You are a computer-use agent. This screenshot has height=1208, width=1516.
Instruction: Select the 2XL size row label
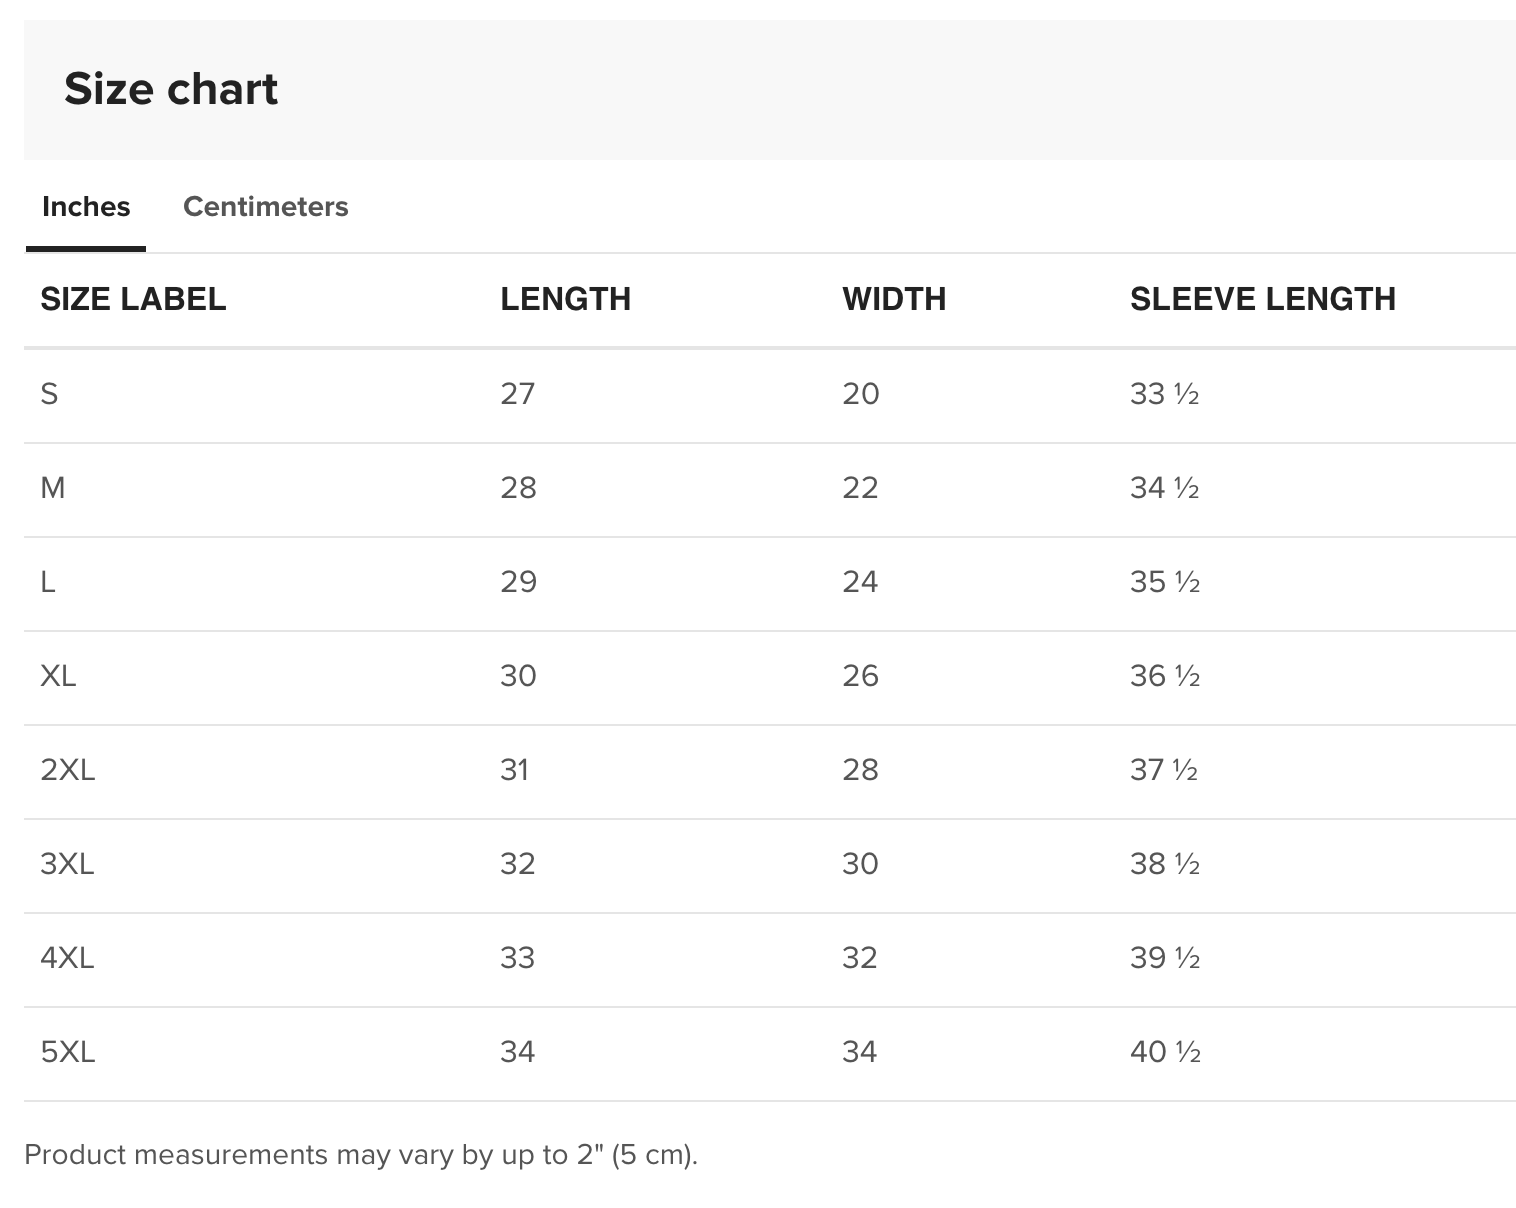67,770
